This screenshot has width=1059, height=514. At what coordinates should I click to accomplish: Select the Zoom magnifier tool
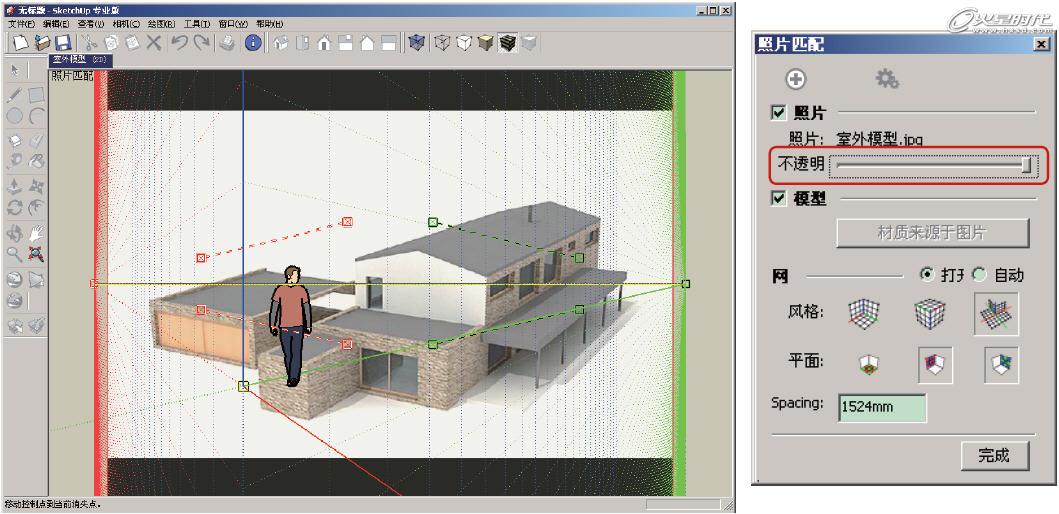[14, 255]
